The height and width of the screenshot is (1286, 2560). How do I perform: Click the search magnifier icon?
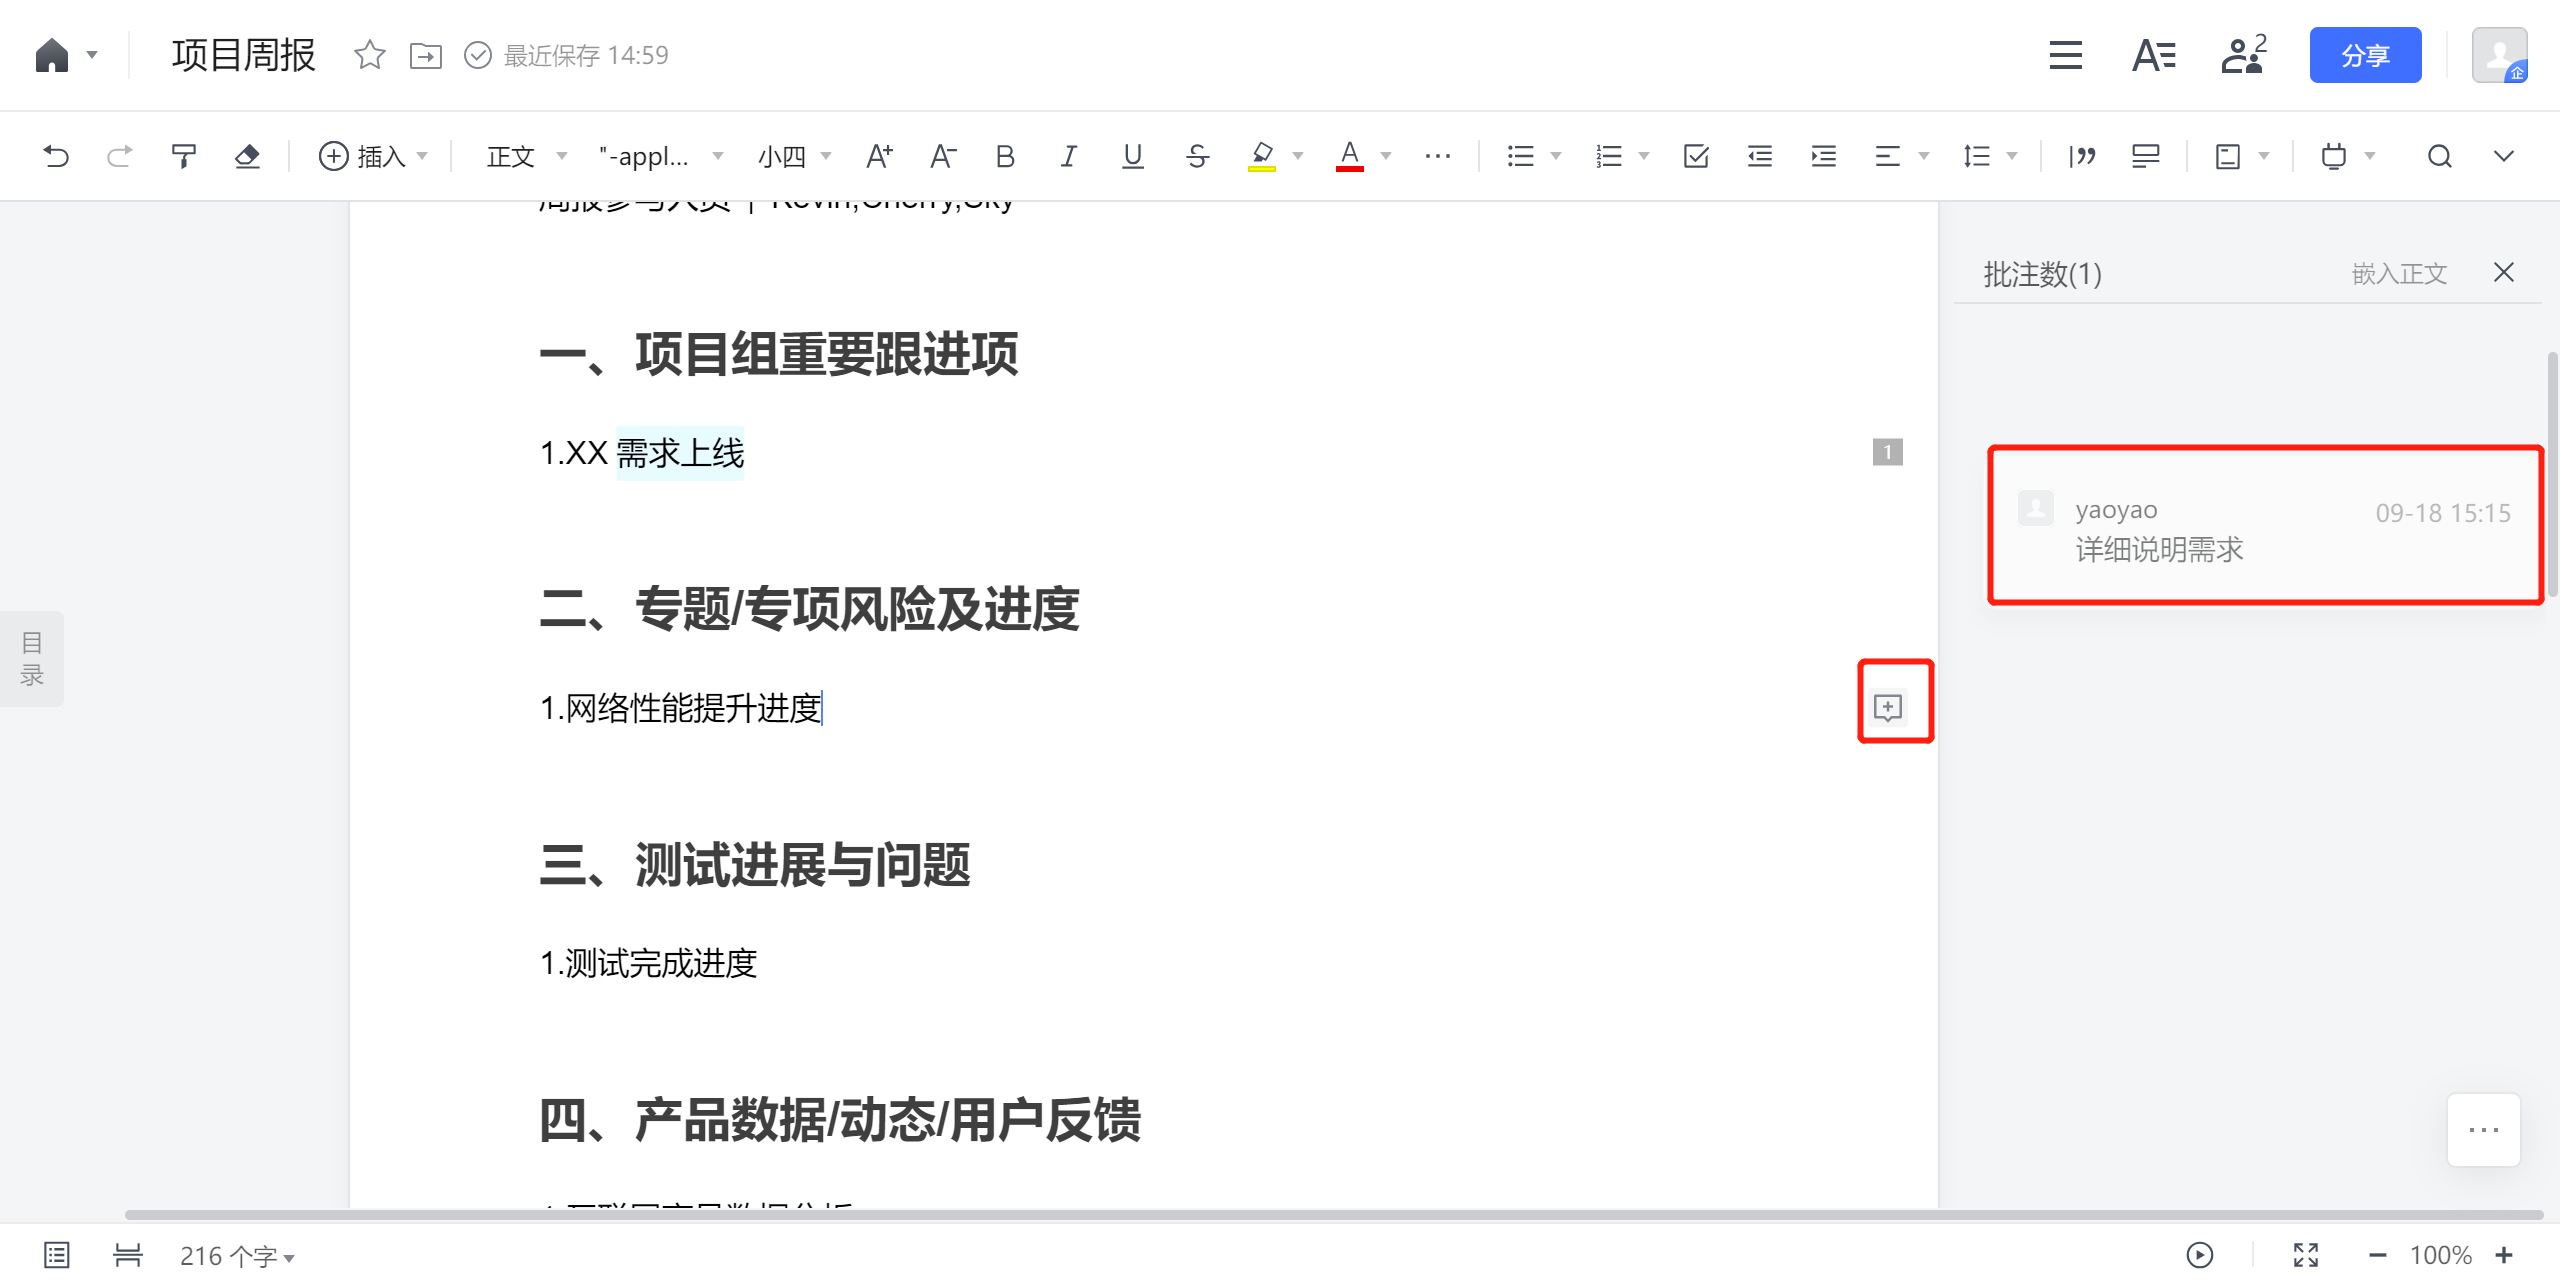click(x=2439, y=156)
